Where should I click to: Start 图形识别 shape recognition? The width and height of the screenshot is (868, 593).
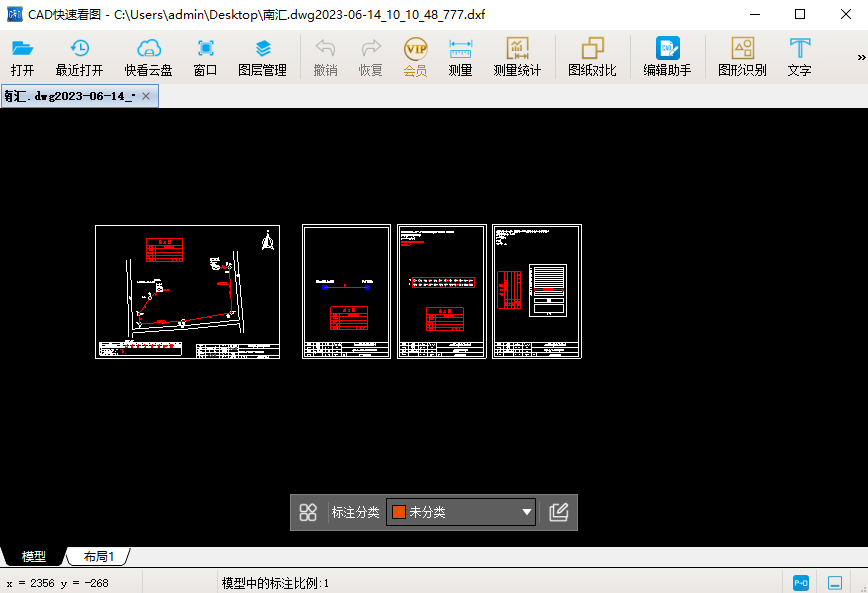pyautogui.click(x=742, y=57)
